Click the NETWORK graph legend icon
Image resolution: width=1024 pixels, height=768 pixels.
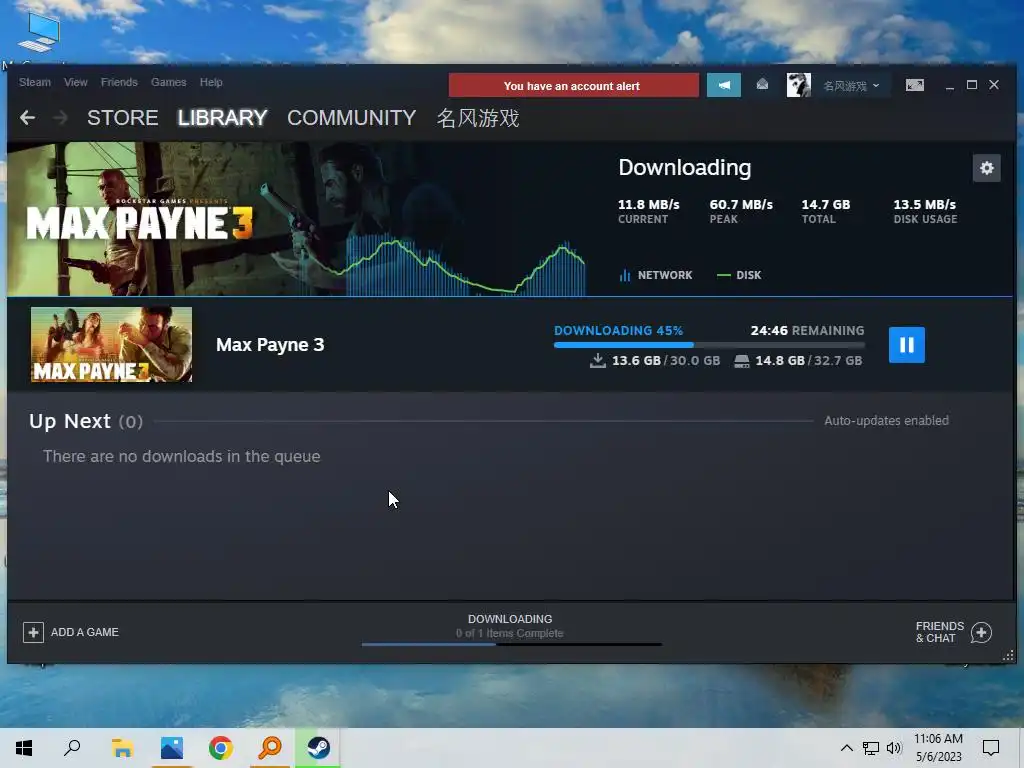pos(625,275)
